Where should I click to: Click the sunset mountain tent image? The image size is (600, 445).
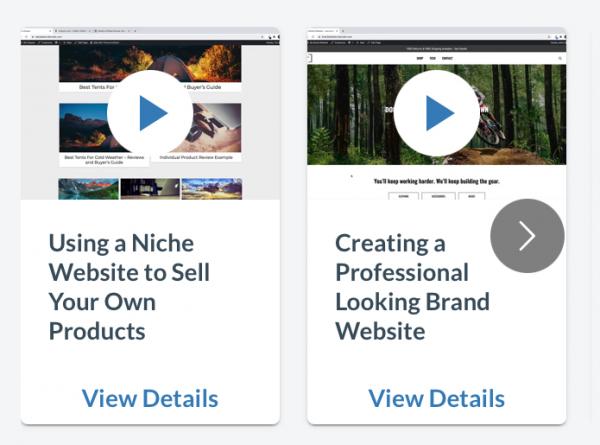tap(84, 128)
